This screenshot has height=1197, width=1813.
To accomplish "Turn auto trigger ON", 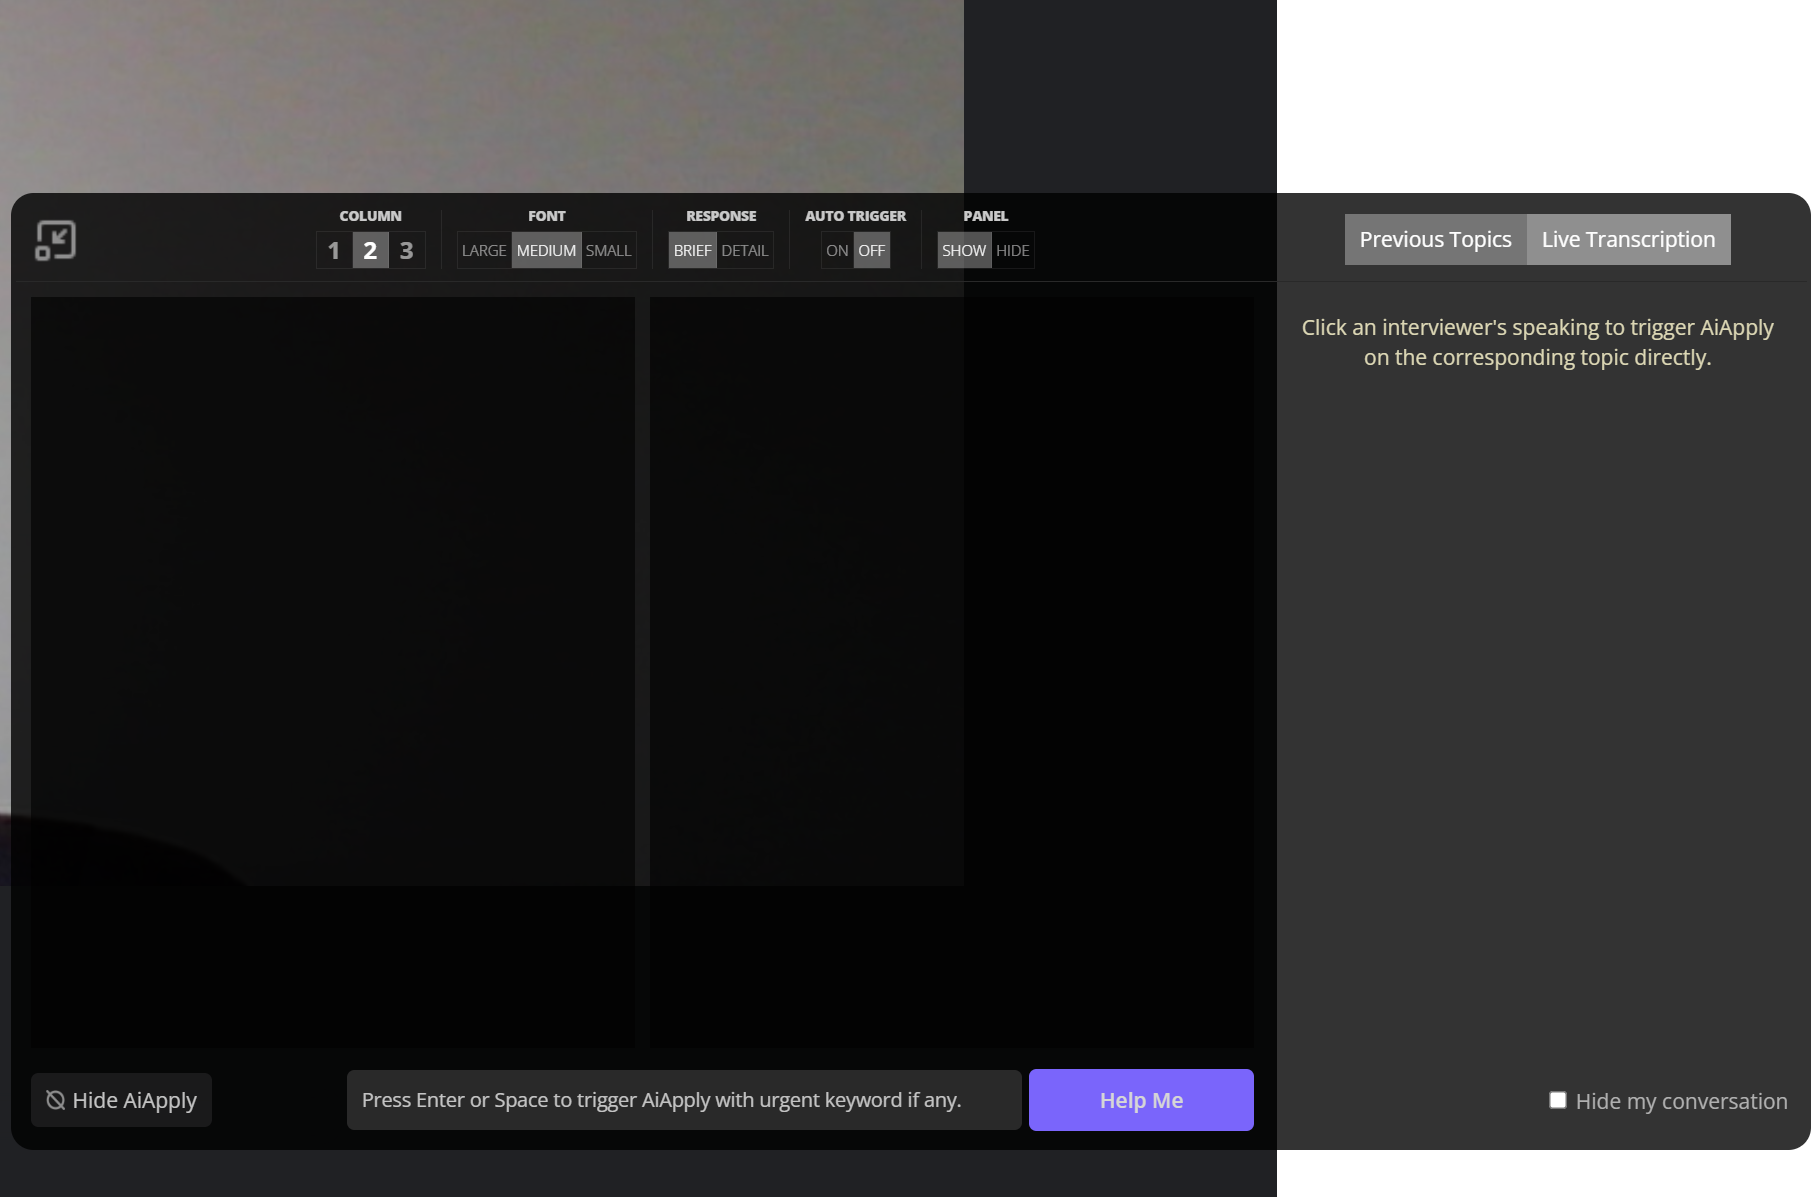I will 837,250.
